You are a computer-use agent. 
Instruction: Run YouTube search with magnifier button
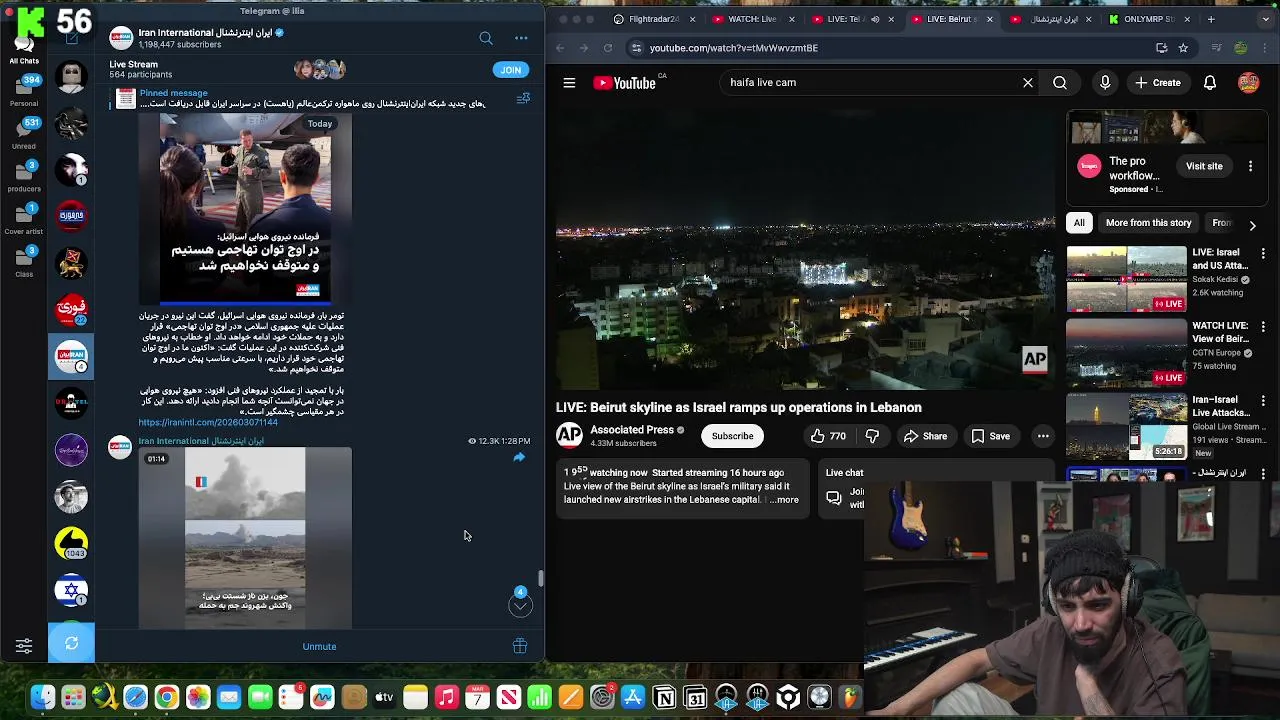1060,83
